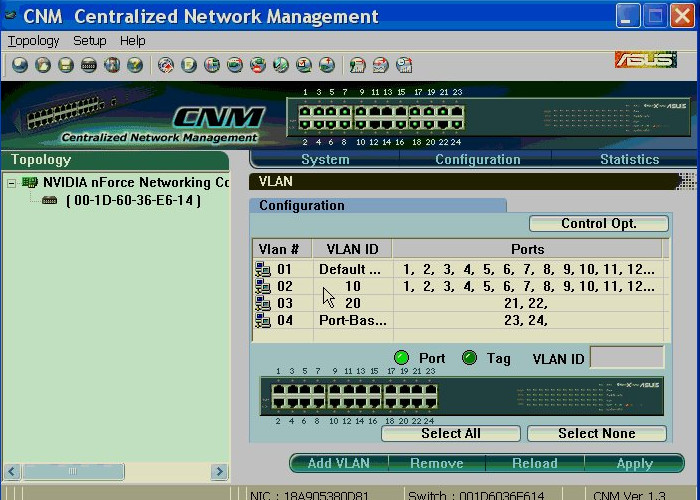Toggle port 2 in the VLAN port selector
The width and height of the screenshot is (700, 500).
point(278,403)
